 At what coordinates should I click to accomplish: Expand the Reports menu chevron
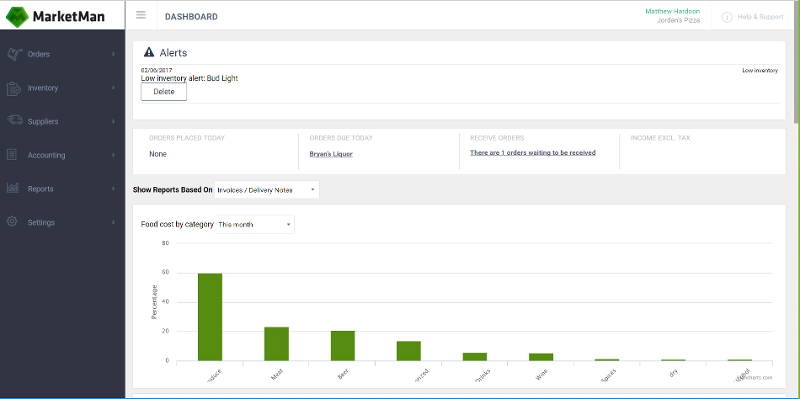coord(113,189)
